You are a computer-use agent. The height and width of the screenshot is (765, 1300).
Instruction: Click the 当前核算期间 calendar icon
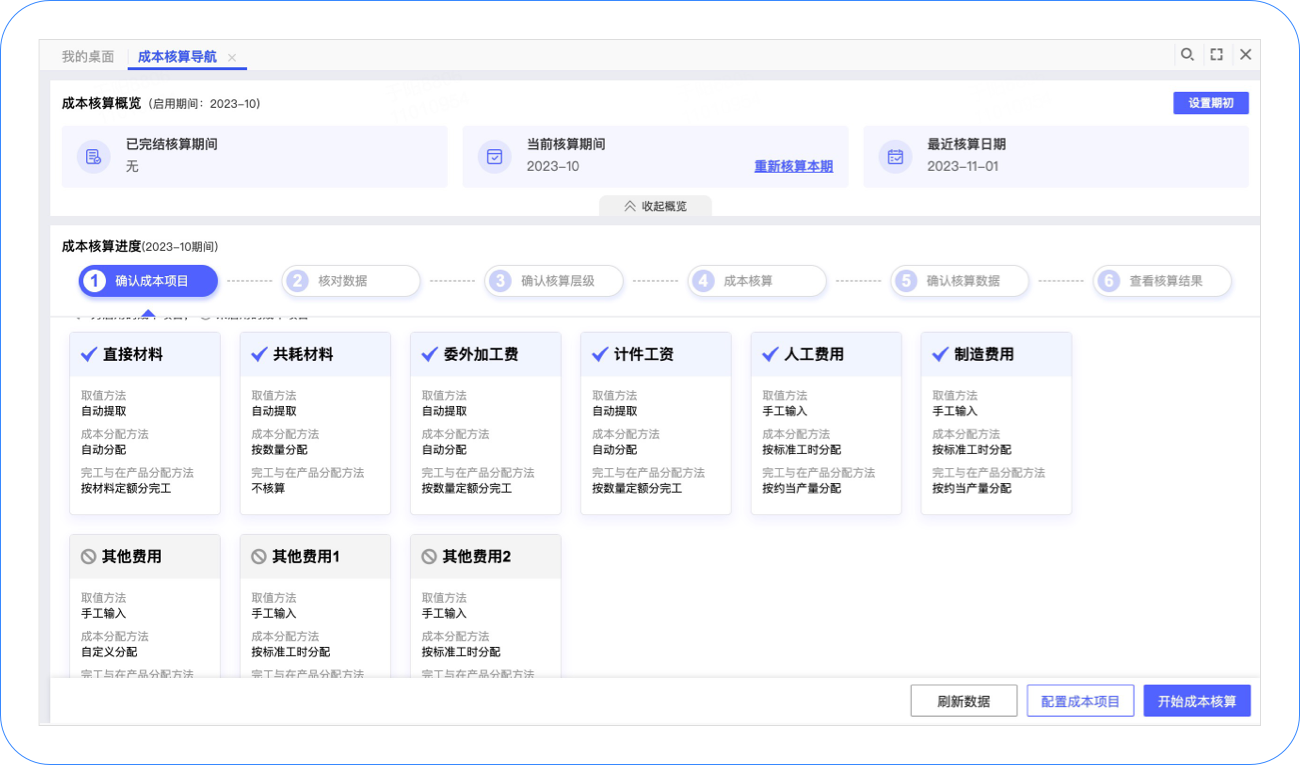(494, 156)
